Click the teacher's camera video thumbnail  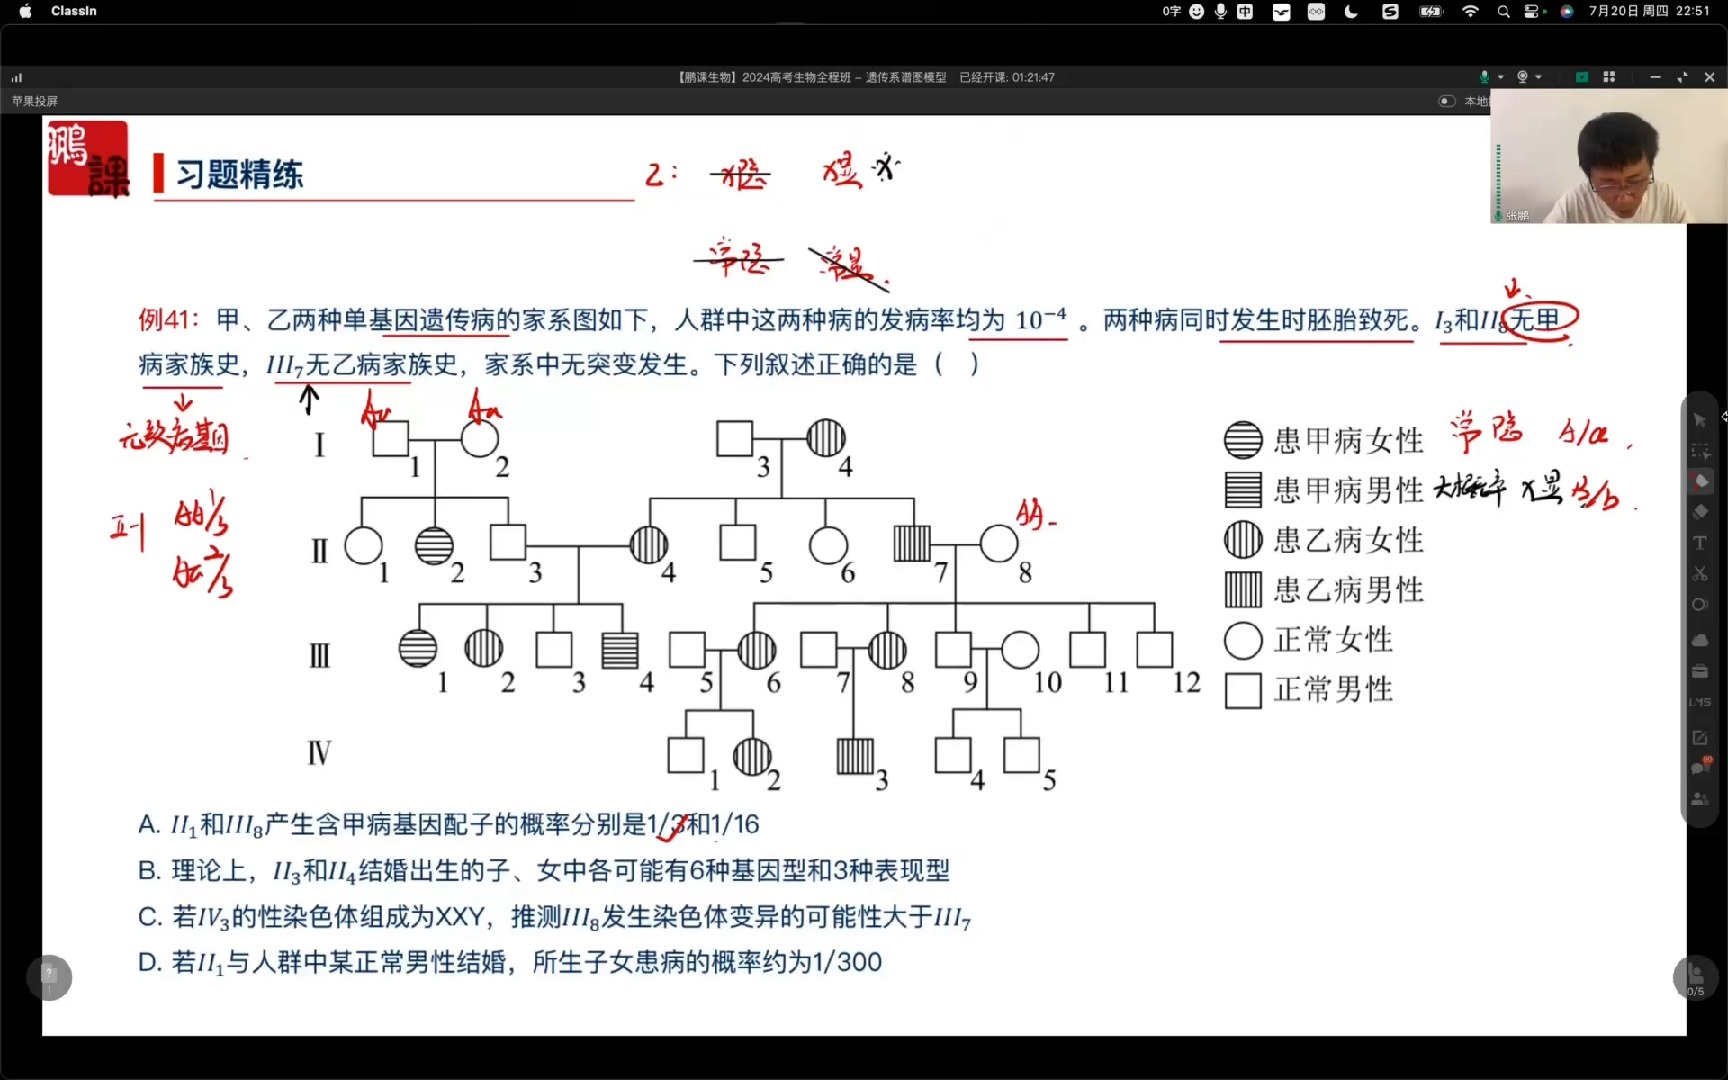[1609, 156]
